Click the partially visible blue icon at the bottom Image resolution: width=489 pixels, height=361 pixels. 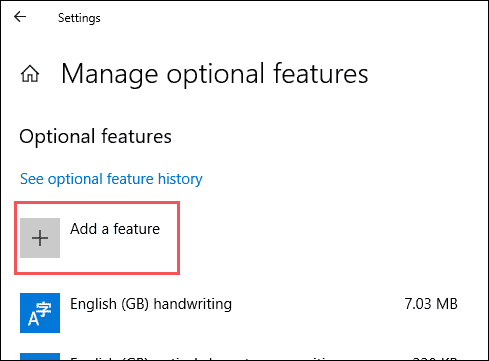point(40,356)
